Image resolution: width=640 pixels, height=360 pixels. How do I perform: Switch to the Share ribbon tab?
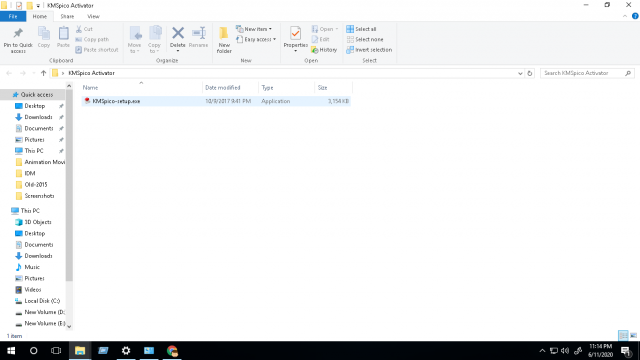pos(67,16)
